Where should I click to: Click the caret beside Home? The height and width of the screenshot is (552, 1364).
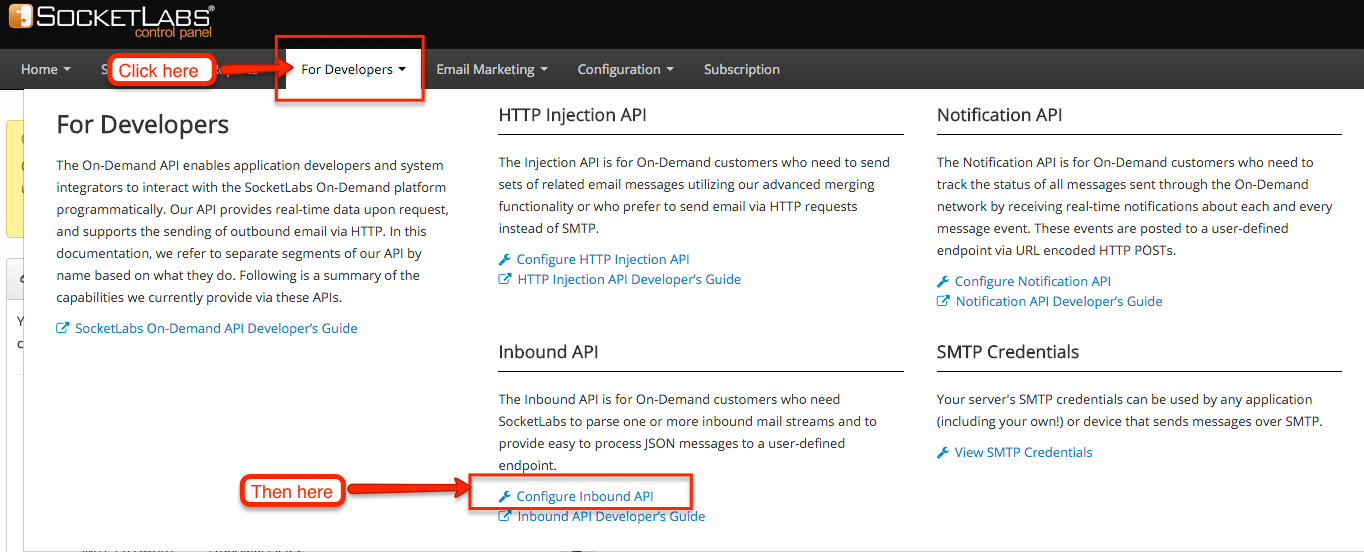pyautogui.click(x=67, y=70)
